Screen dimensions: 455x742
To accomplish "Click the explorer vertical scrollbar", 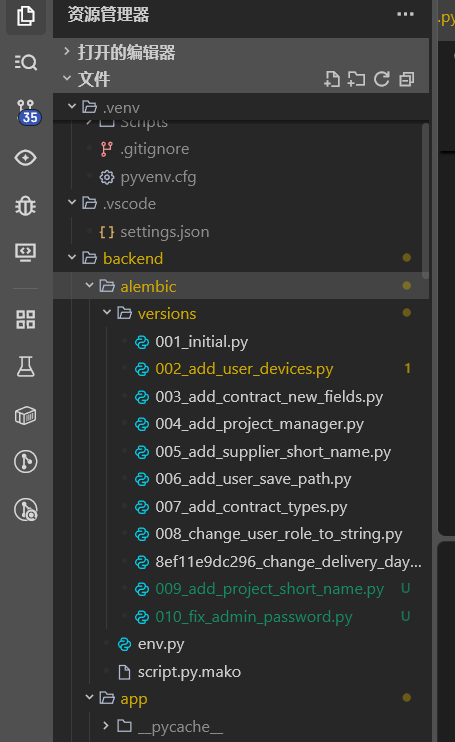I will coord(425,201).
